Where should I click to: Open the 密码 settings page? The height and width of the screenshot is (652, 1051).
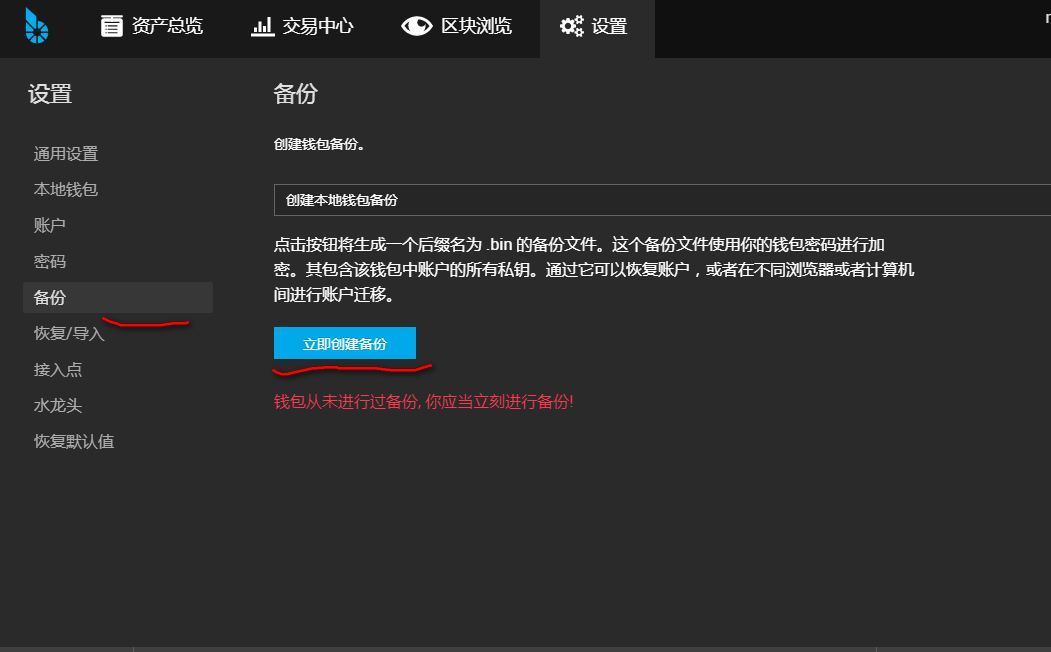[50, 261]
